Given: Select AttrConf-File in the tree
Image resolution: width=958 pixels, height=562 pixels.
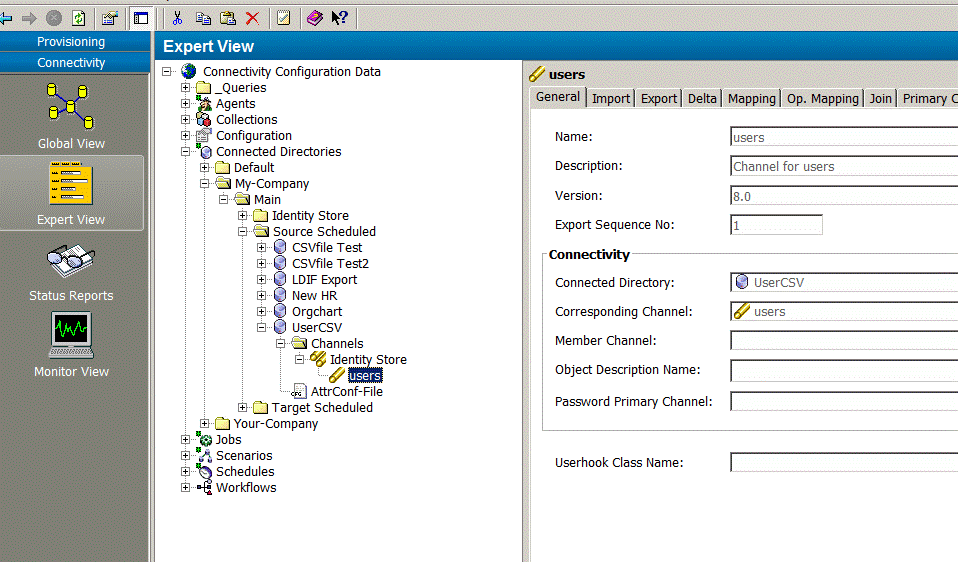Looking at the screenshot, I should [x=346, y=392].
